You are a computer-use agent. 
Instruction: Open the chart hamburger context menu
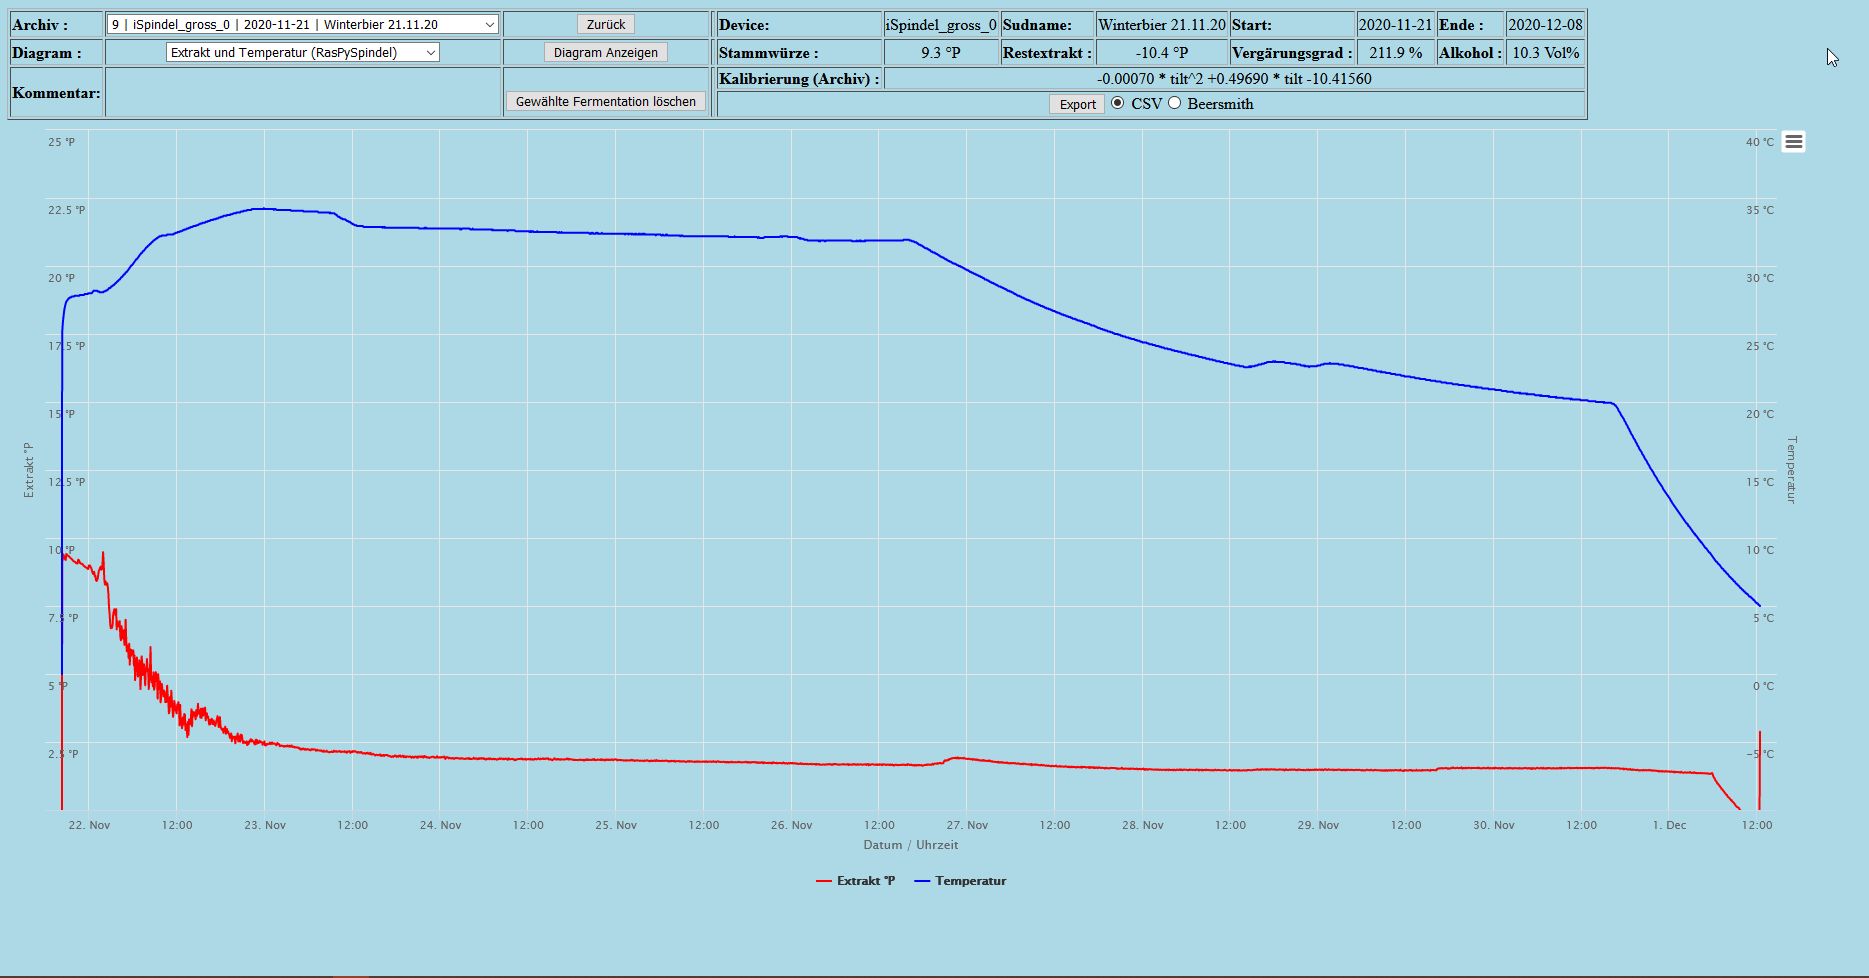tap(1793, 142)
